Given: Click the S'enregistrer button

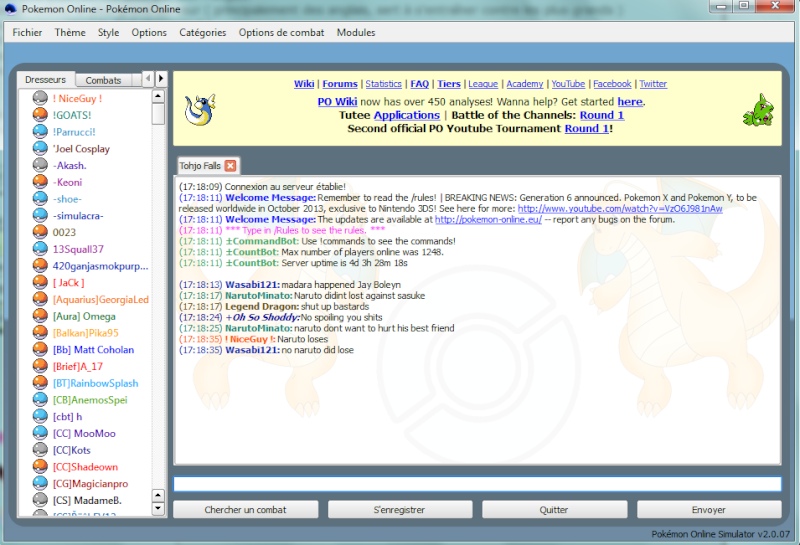Looking at the screenshot, I should click(x=399, y=509).
